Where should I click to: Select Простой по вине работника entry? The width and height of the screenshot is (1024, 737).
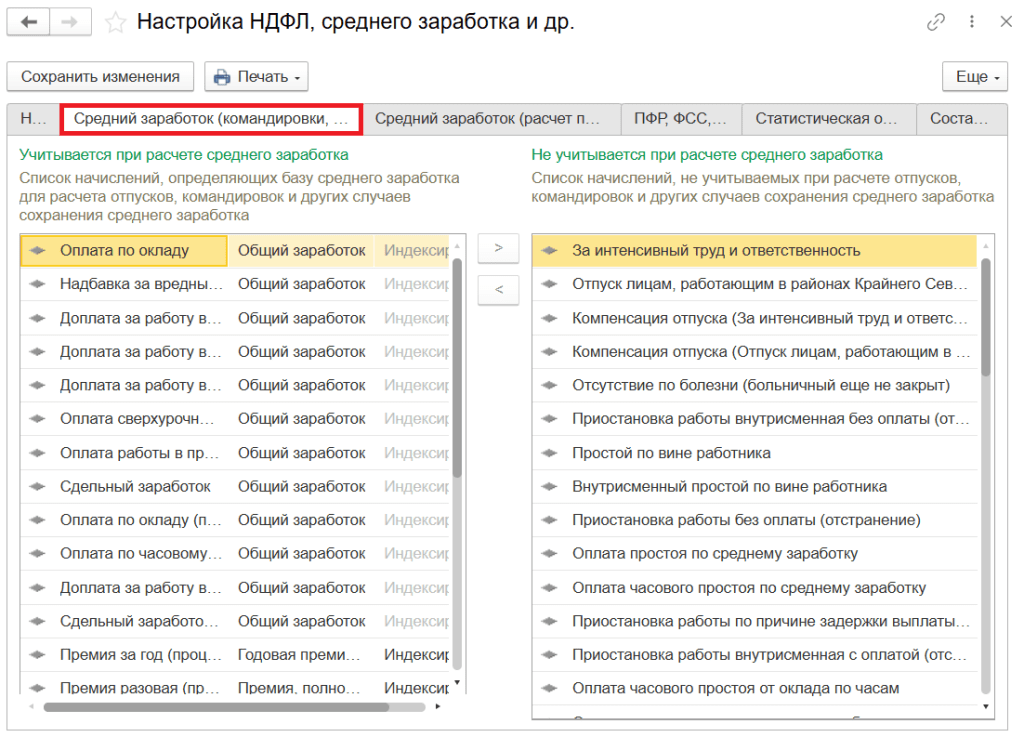671,453
